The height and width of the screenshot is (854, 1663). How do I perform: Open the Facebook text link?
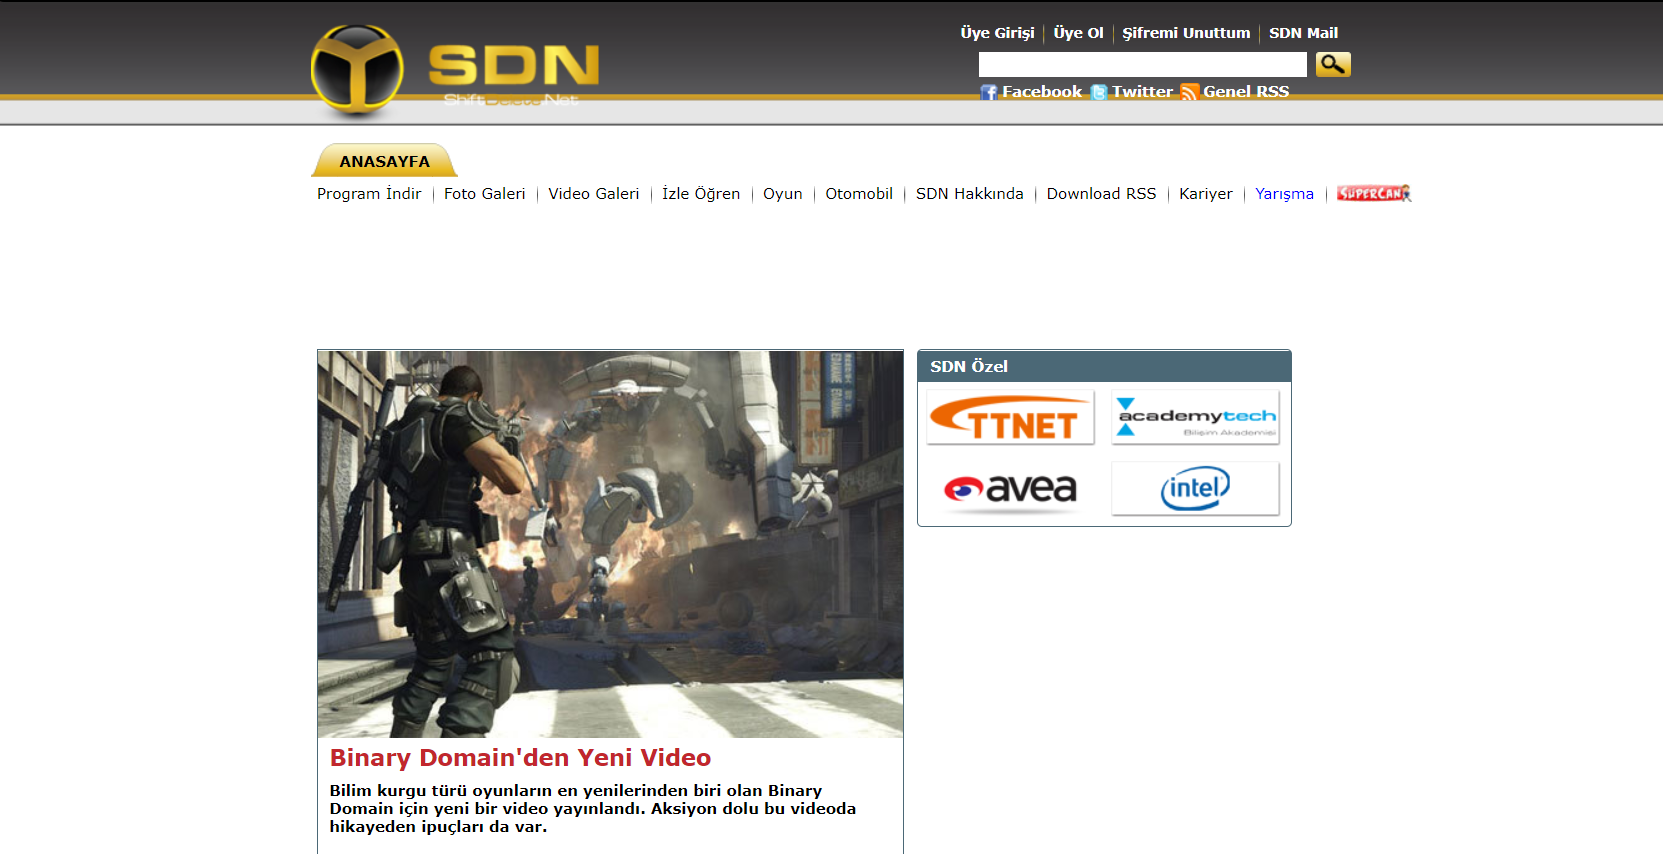[1042, 92]
